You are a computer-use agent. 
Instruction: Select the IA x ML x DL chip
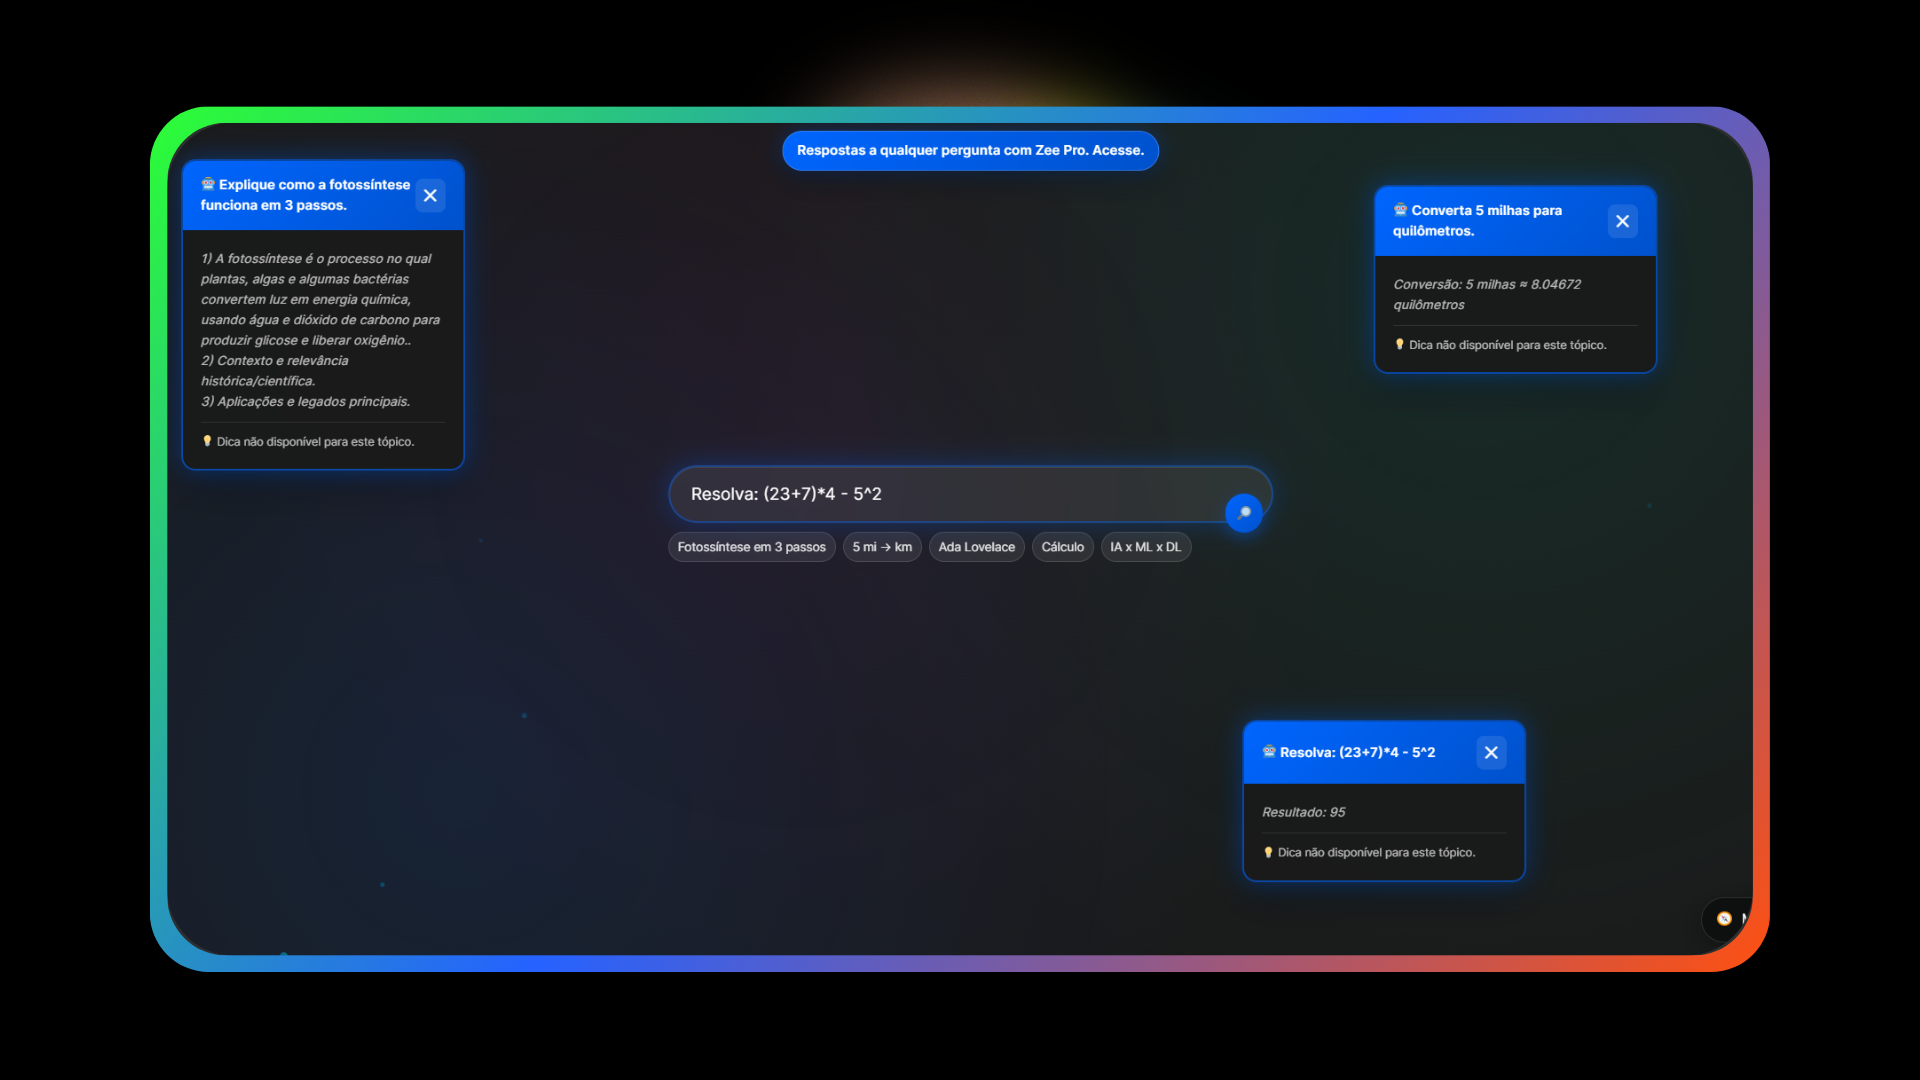tap(1145, 547)
